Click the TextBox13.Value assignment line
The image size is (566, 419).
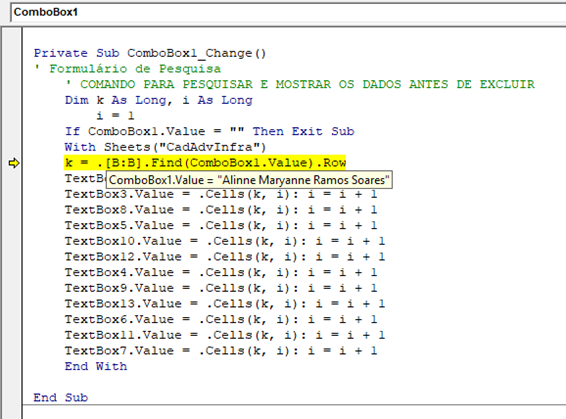click(x=225, y=304)
